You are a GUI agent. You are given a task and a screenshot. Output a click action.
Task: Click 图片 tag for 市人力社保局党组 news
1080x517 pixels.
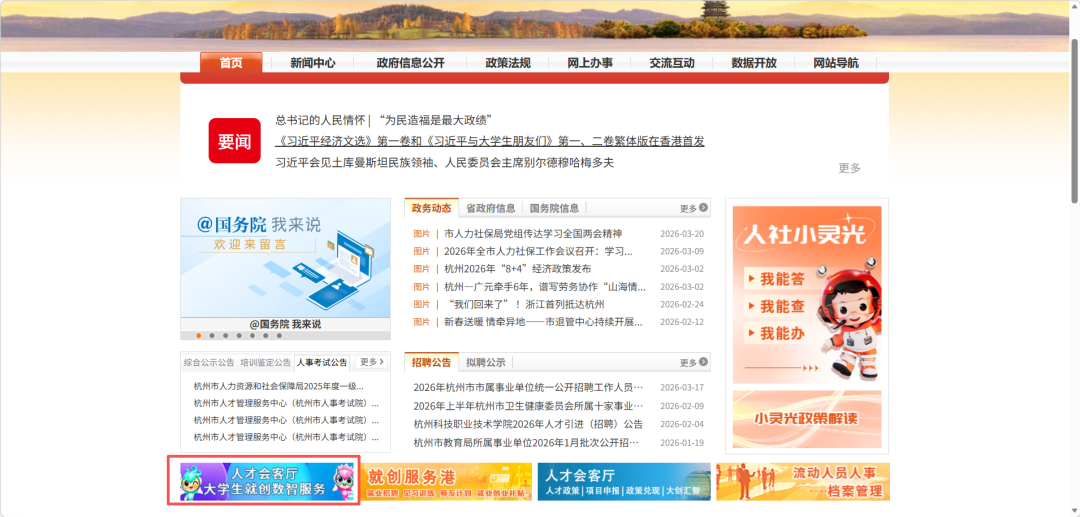(421, 233)
